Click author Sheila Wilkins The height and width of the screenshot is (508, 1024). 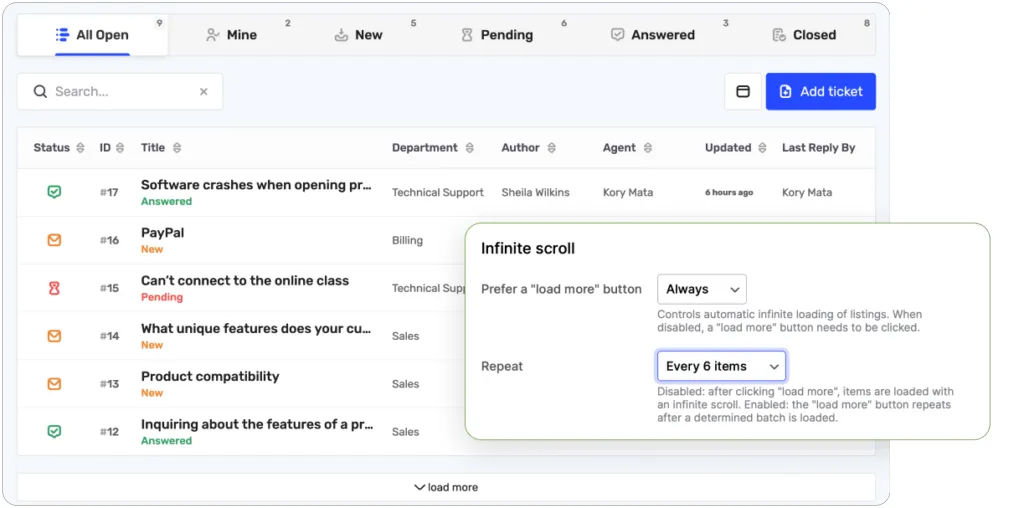tap(536, 193)
